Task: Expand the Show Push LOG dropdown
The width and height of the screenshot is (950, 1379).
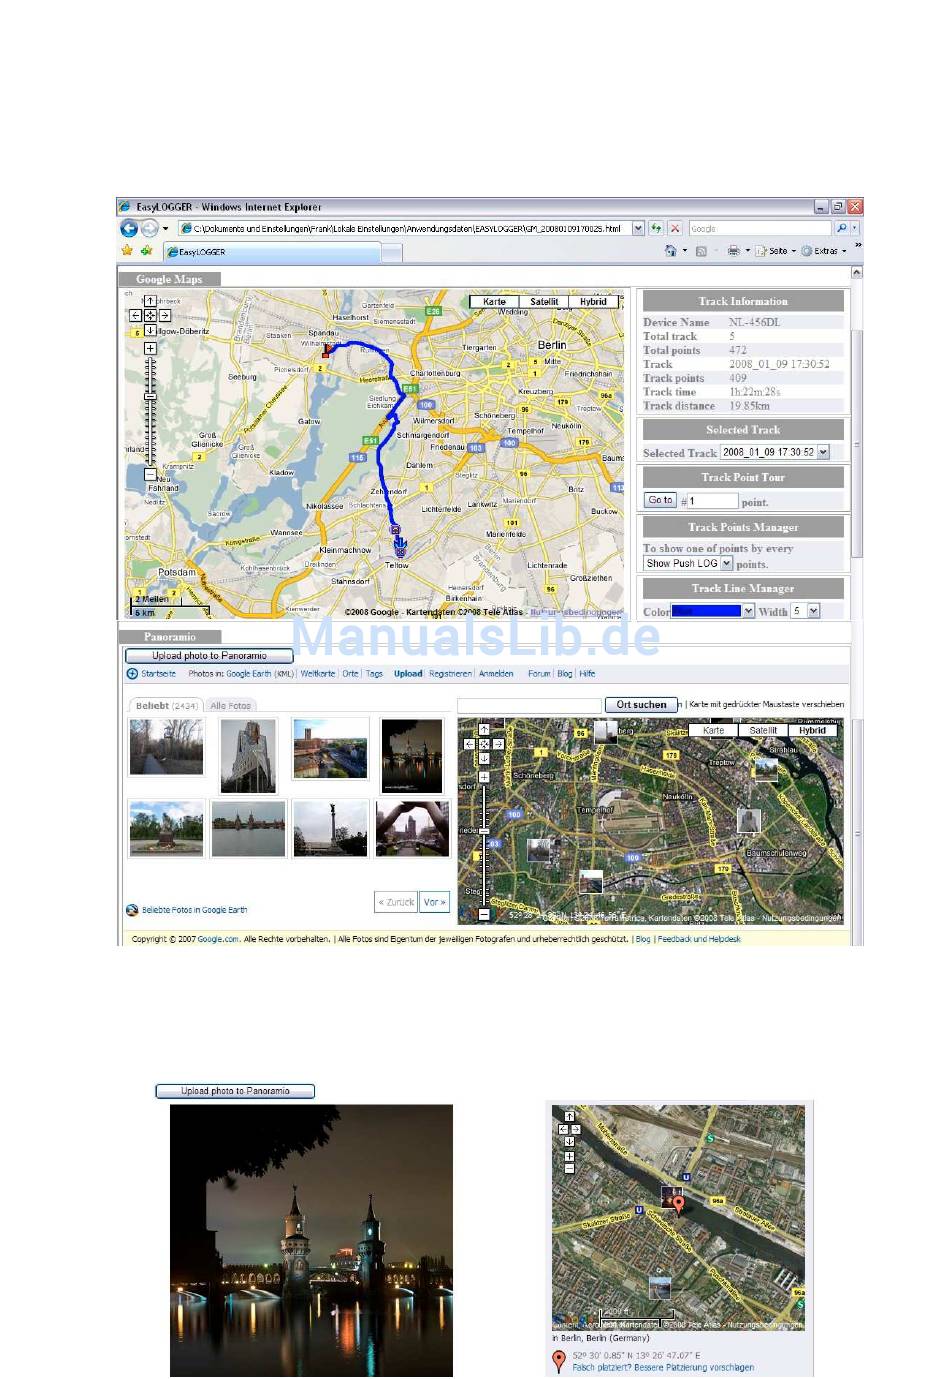Action: [727, 564]
